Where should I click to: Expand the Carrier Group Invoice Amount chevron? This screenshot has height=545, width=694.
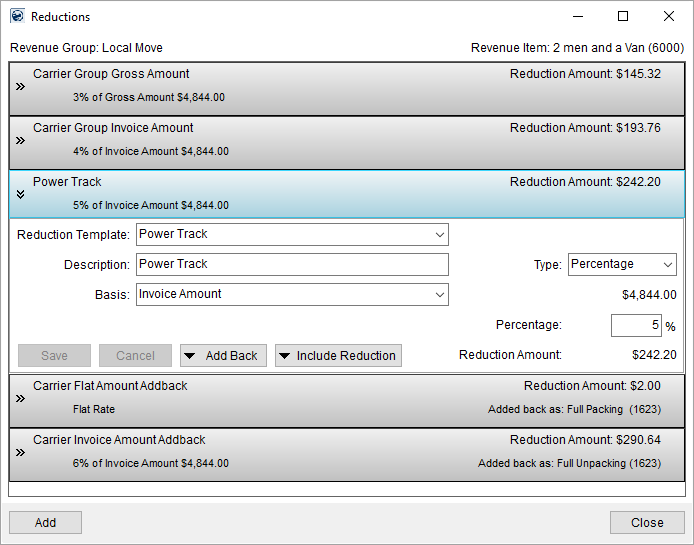point(20,141)
